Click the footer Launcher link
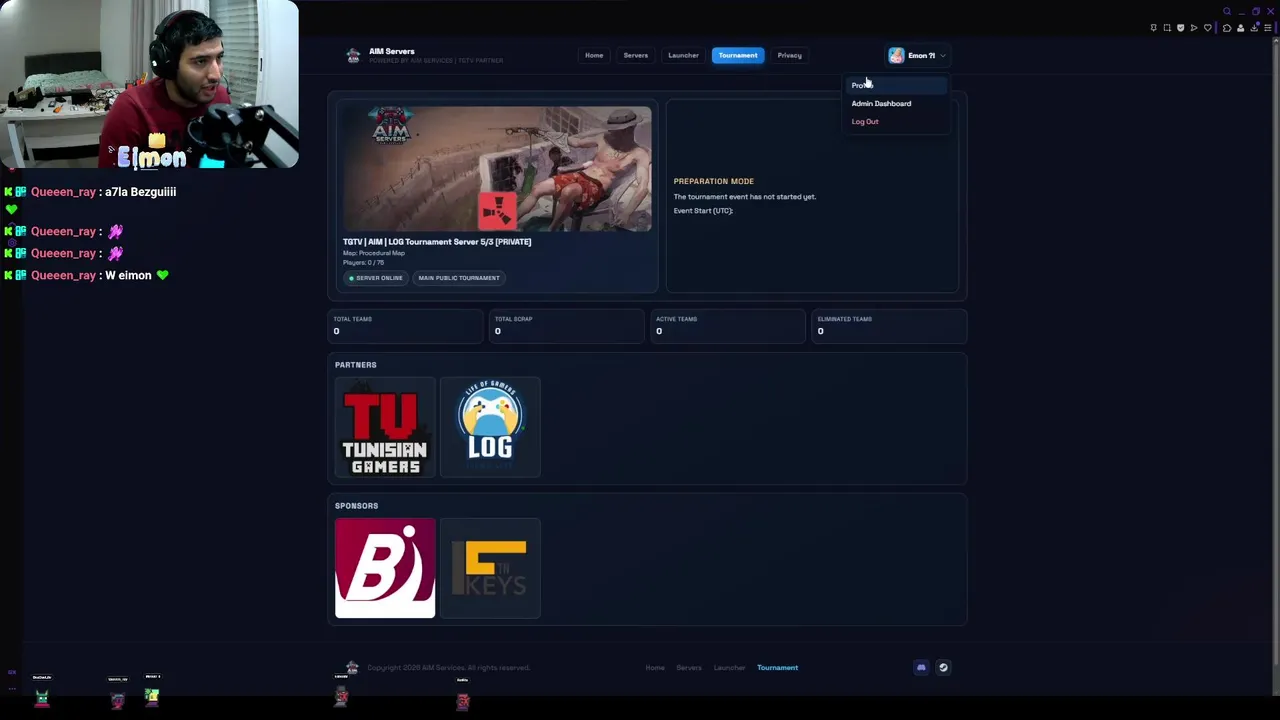 tap(729, 667)
